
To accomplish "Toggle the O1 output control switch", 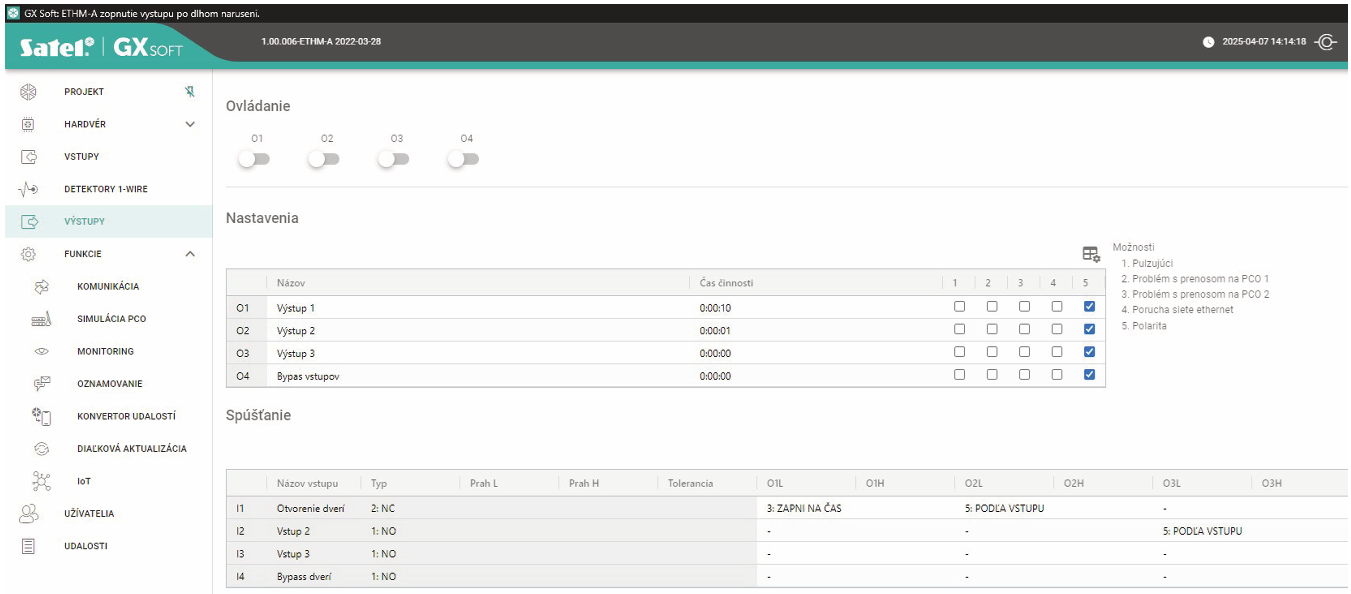I will pos(255,159).
